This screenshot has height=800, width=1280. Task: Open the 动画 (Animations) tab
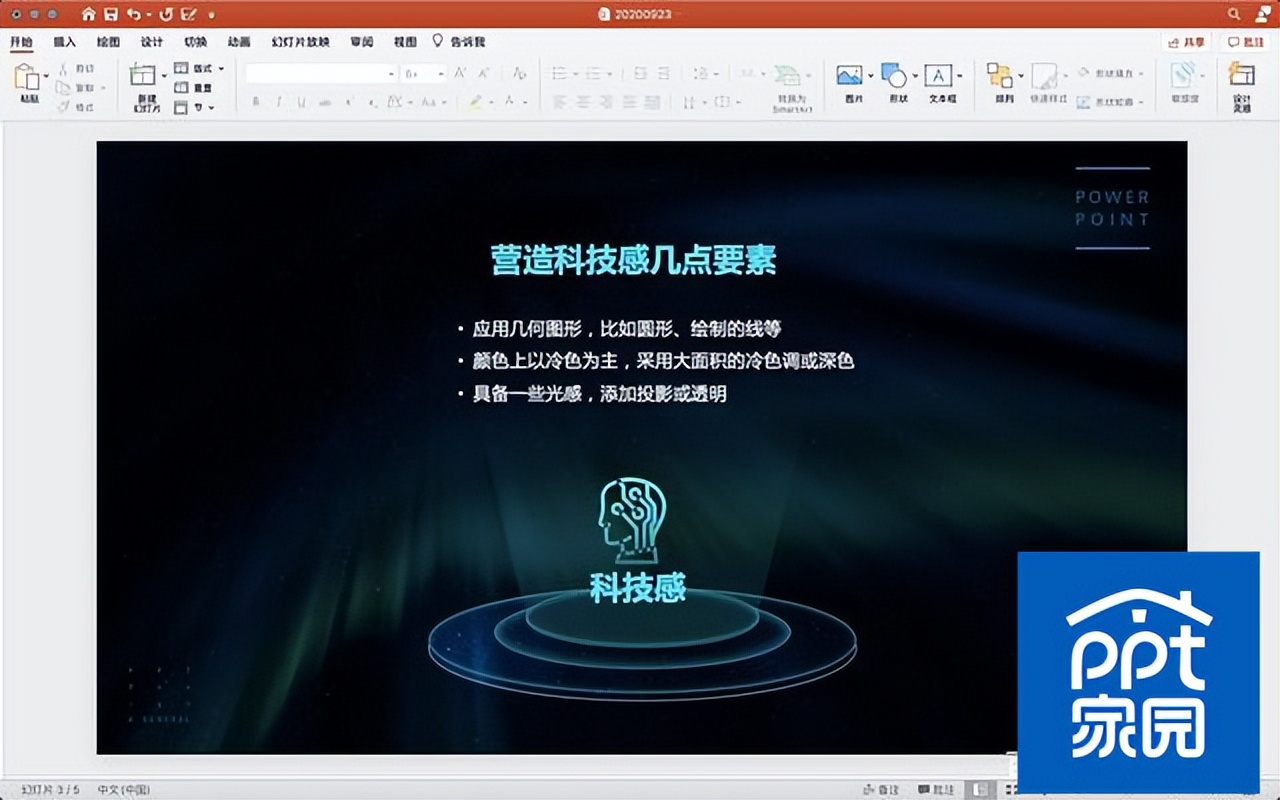(238, 42)
